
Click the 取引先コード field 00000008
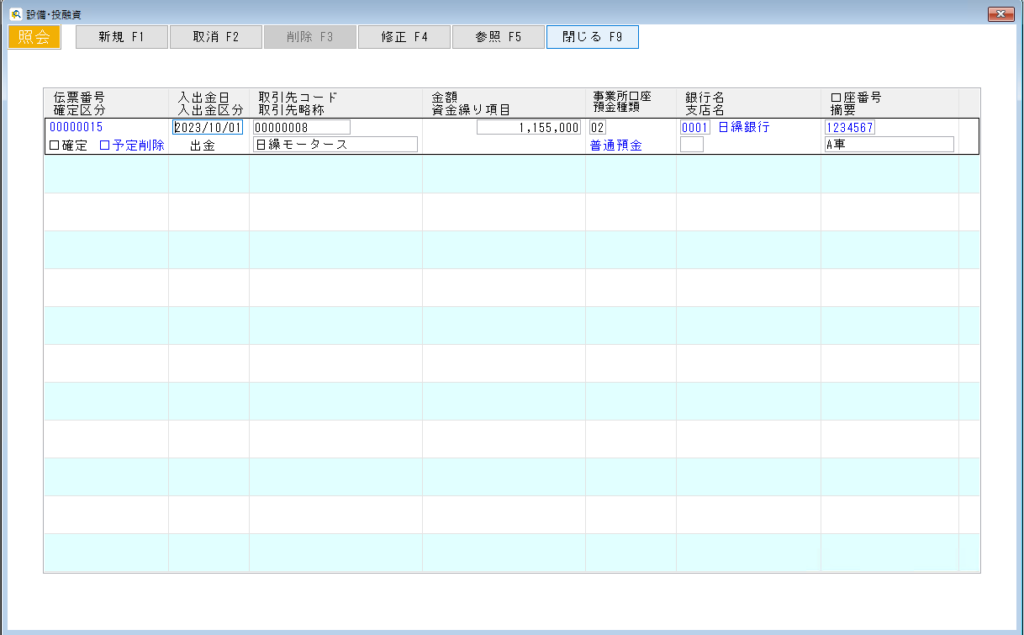(x=301, y=127)
